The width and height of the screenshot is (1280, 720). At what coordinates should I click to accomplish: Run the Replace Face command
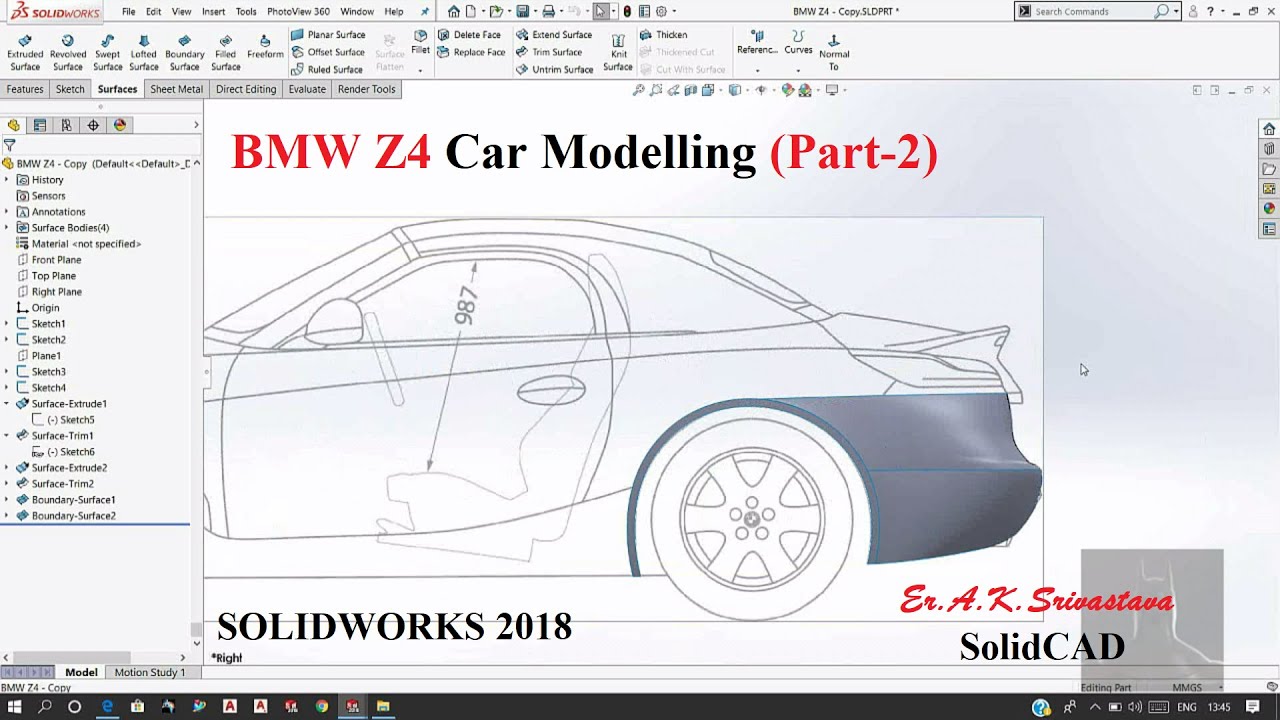472,52
